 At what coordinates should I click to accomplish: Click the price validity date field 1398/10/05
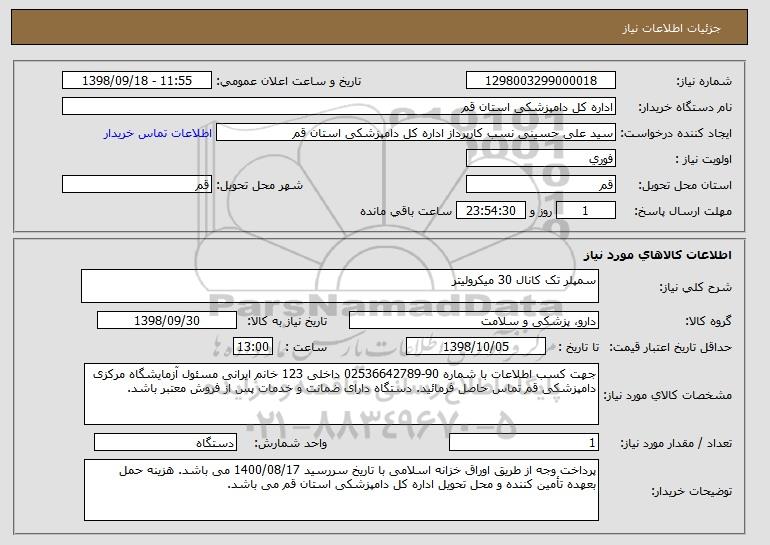(x=476, y=347)
